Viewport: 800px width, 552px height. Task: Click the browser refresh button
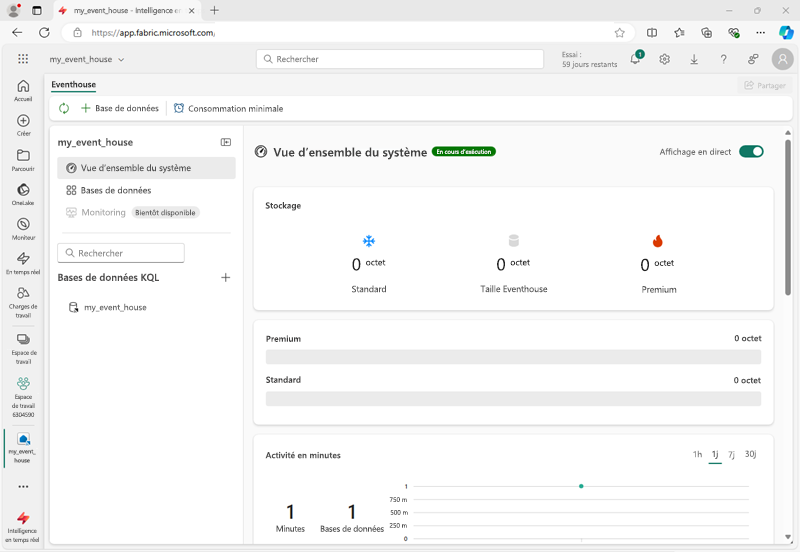tap(44, 33)
